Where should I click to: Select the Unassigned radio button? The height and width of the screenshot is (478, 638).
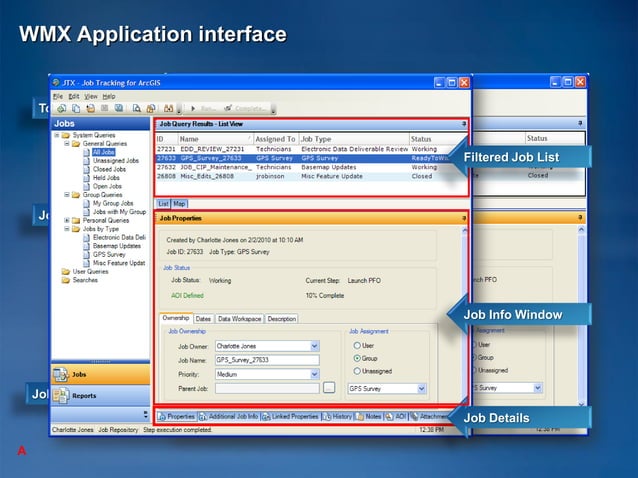click(x=358, y=371)
